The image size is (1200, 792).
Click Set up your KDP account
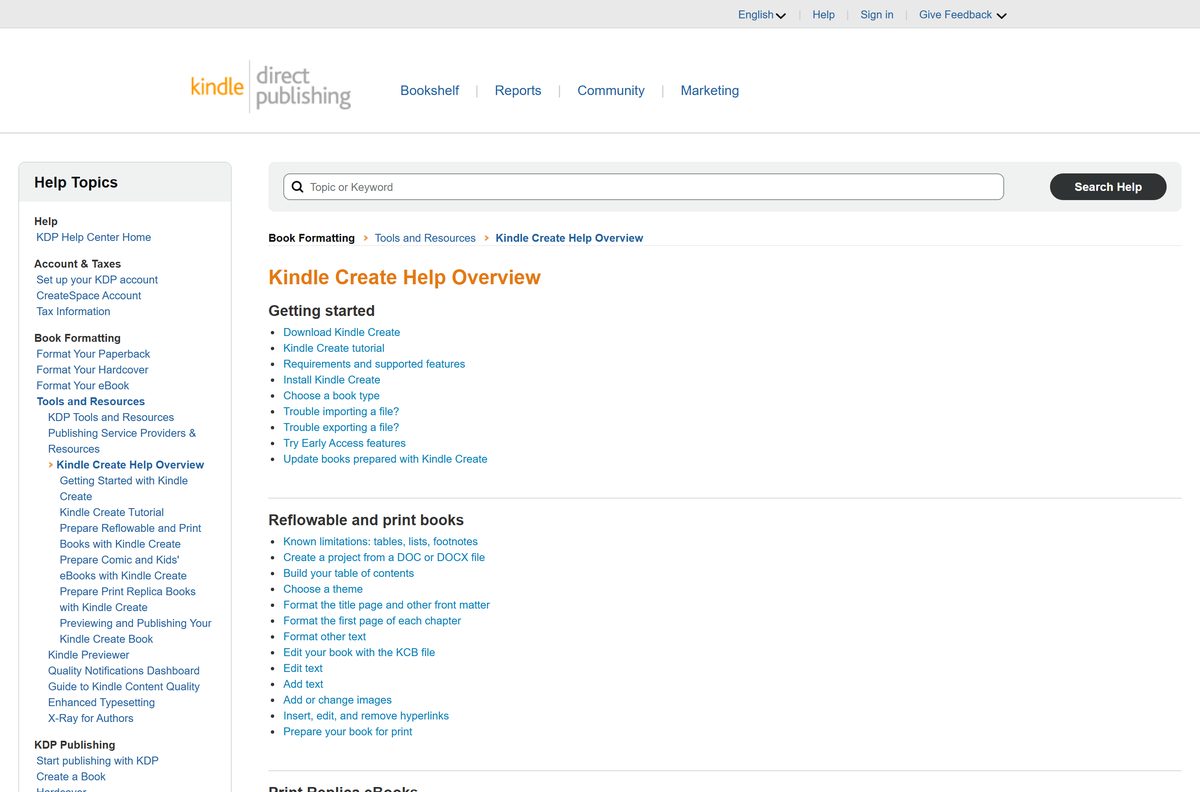[97, 280]
